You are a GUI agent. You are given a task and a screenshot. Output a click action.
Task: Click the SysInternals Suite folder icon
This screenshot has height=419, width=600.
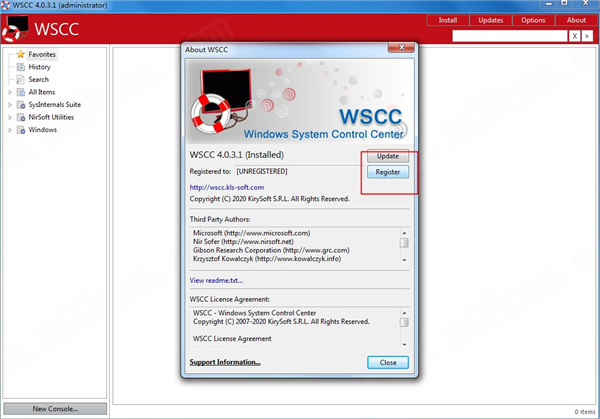pos(21,105)
